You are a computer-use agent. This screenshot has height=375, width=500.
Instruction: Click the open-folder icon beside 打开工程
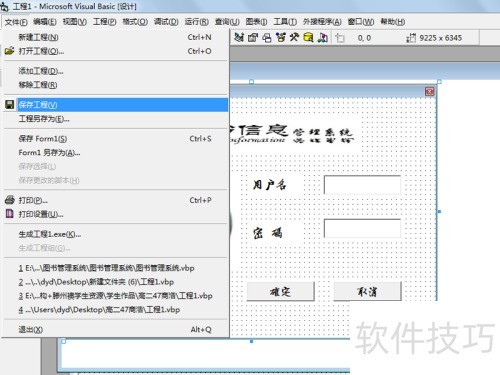(10, 51)
